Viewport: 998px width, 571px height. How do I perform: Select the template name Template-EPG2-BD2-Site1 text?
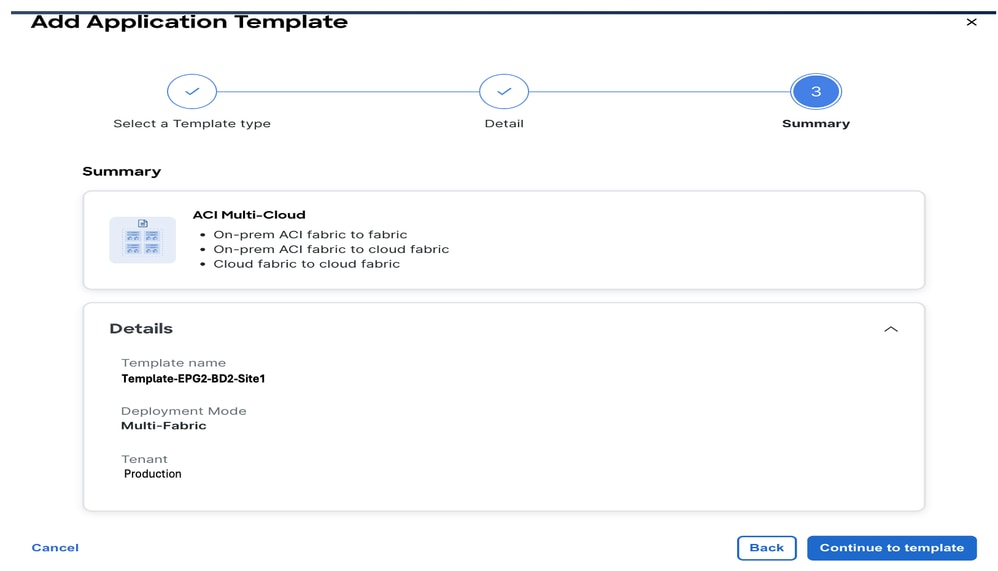[193, 379]
